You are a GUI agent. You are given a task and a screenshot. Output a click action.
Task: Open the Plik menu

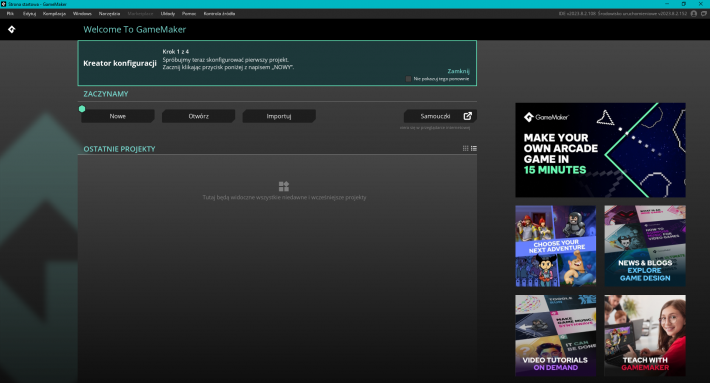pyautogui.click(x=10, y=14)
